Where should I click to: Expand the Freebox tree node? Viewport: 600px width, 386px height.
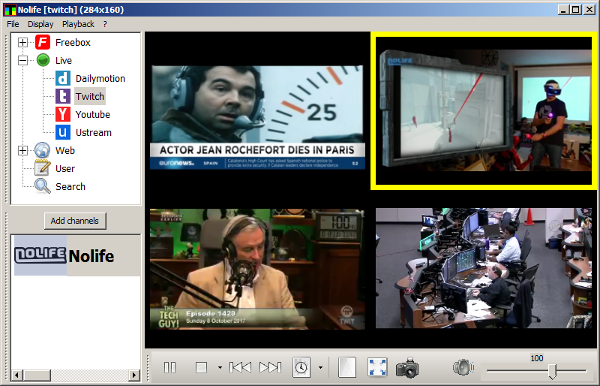23,42
